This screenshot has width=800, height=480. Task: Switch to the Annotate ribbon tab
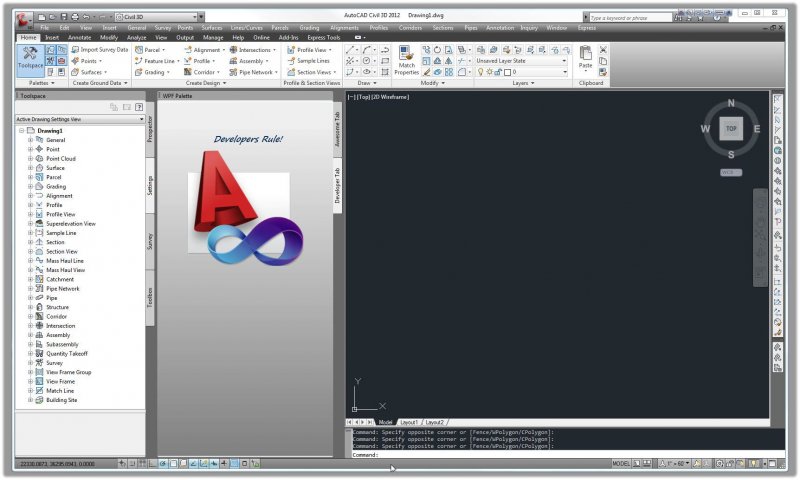[x=79, y=37]
